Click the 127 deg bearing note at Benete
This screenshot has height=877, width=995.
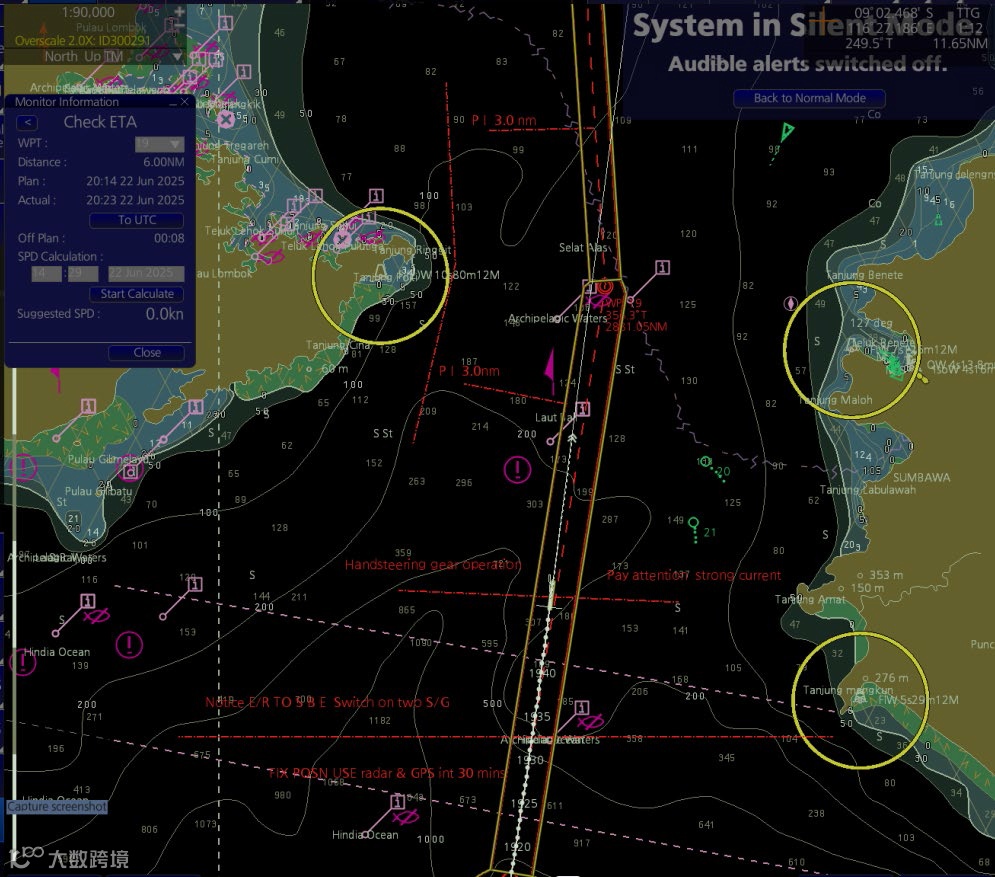click(871, 323)
